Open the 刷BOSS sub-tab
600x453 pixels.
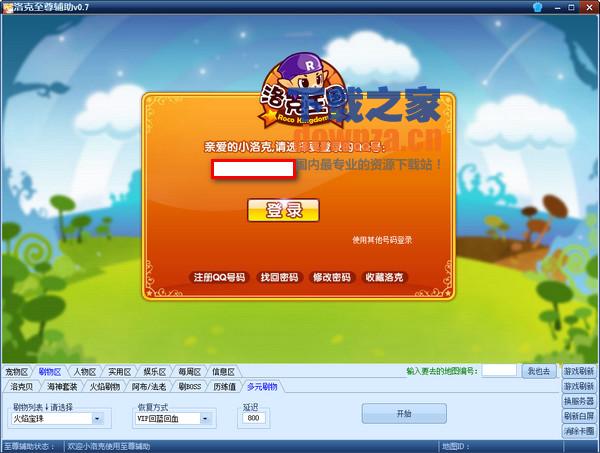tap(189, 385)
